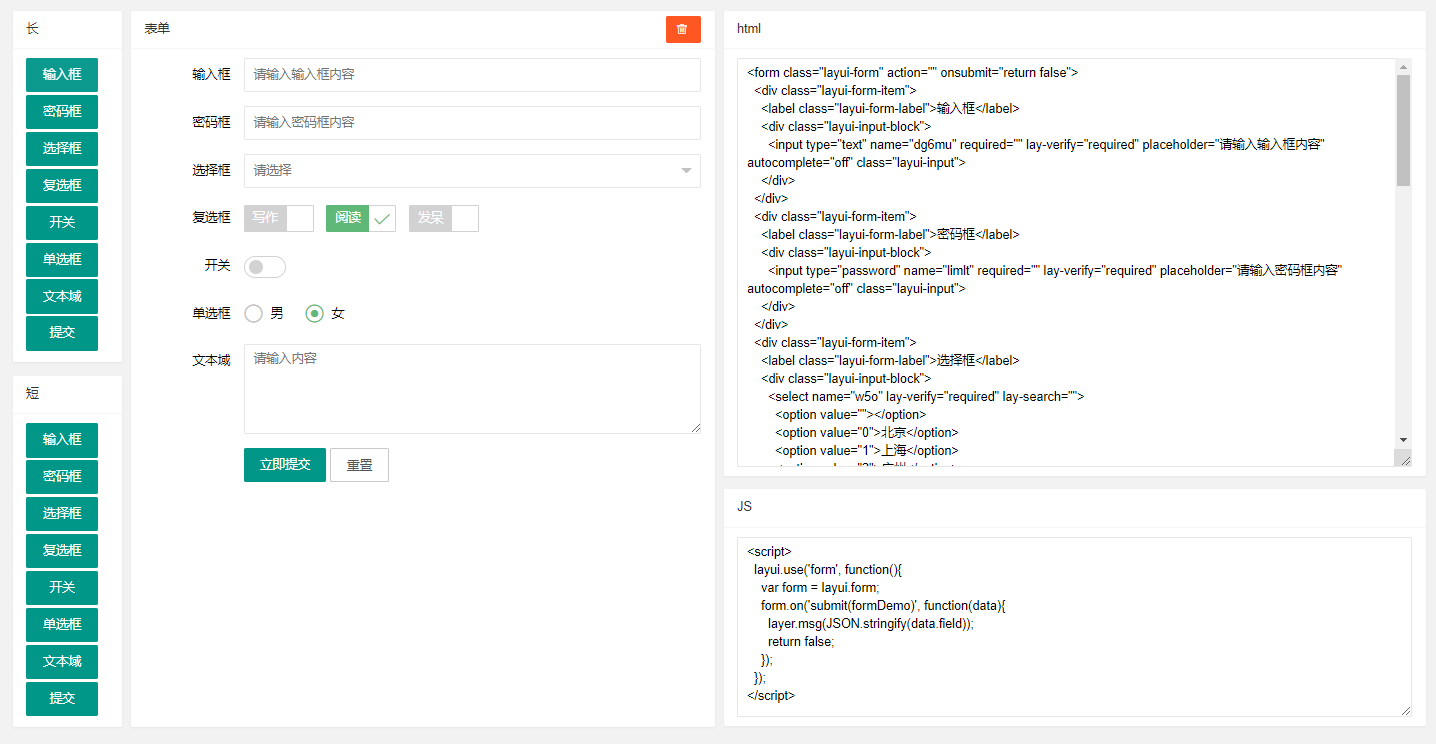Uncheck the 阅读 checkbox
This screenshot has height=744, width=1436.
(x=361, y=218)
